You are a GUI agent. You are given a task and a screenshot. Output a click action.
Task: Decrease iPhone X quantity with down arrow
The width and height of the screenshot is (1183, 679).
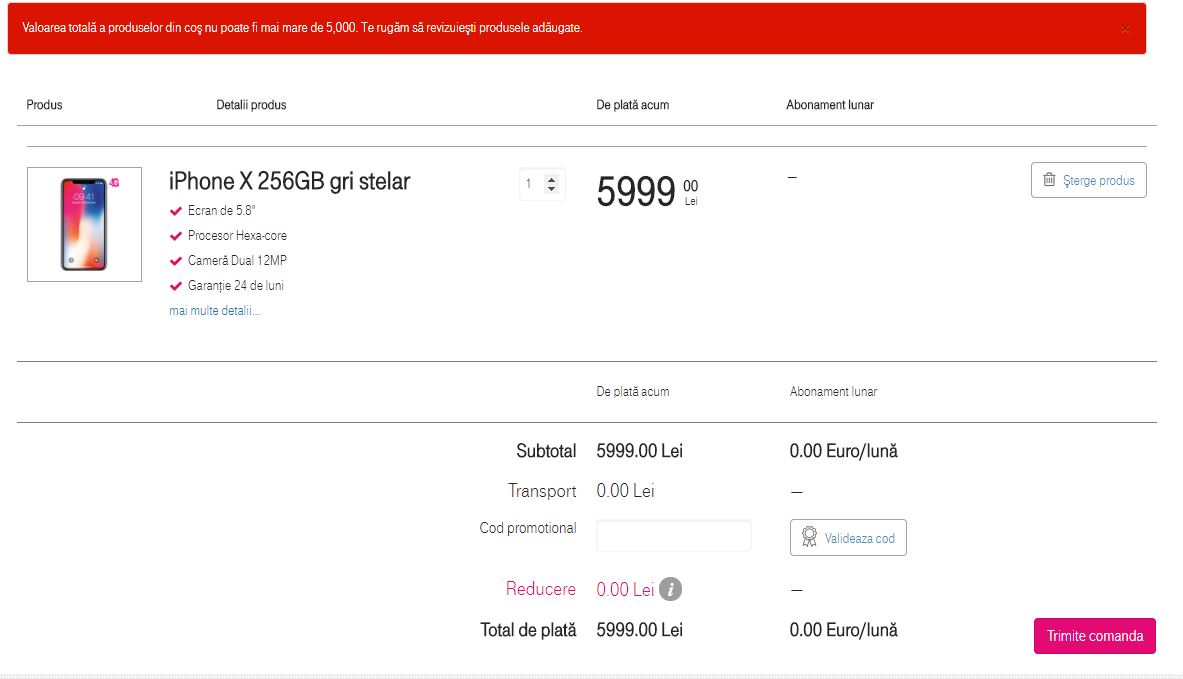coord(552,189)
